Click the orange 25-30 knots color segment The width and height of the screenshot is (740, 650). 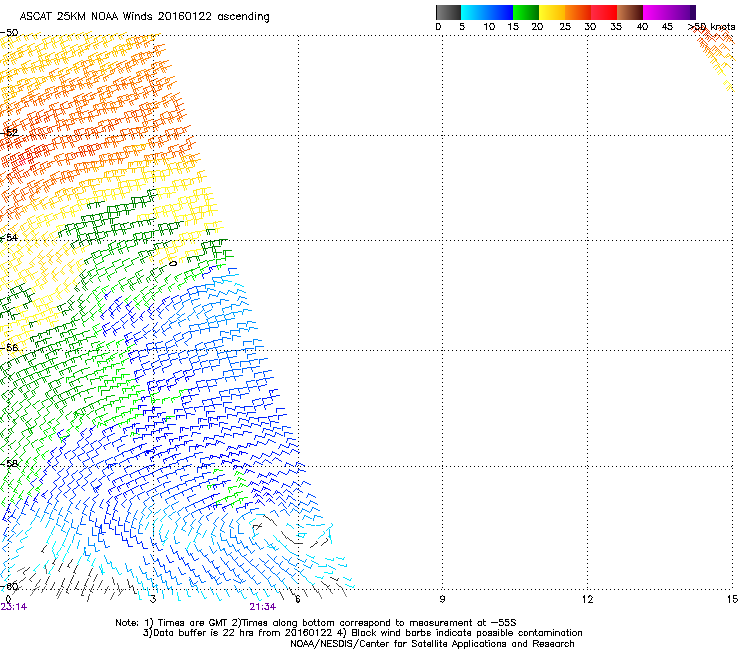coord(578,12)
